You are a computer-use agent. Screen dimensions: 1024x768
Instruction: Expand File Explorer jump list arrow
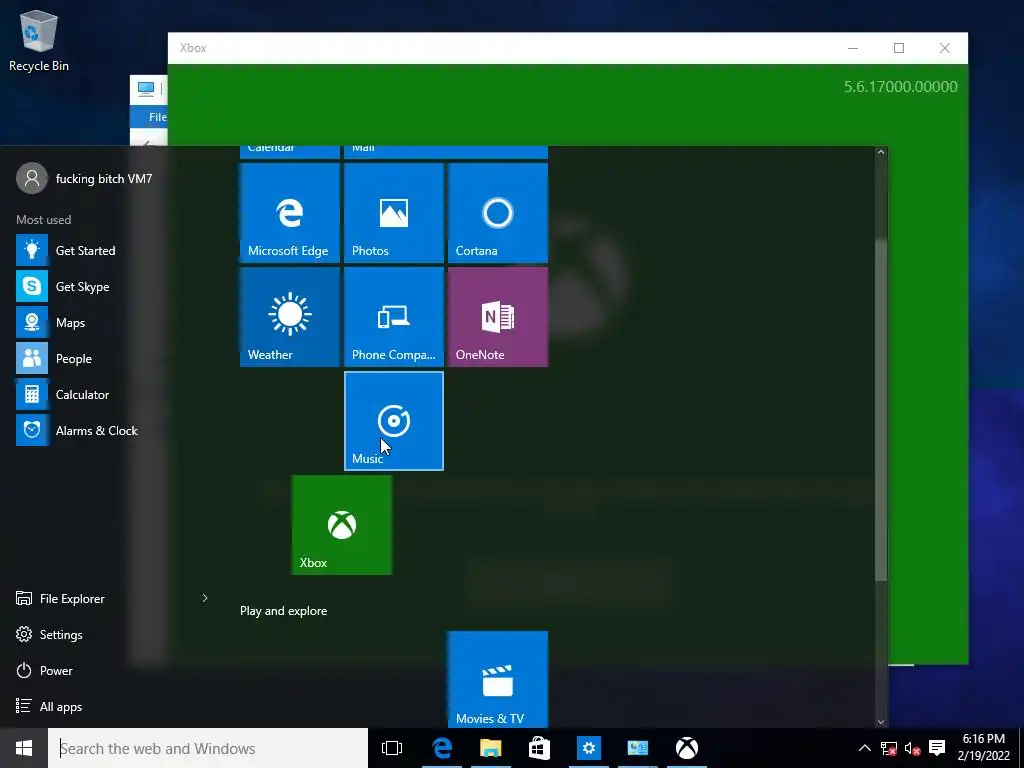(x=204, y=598)
